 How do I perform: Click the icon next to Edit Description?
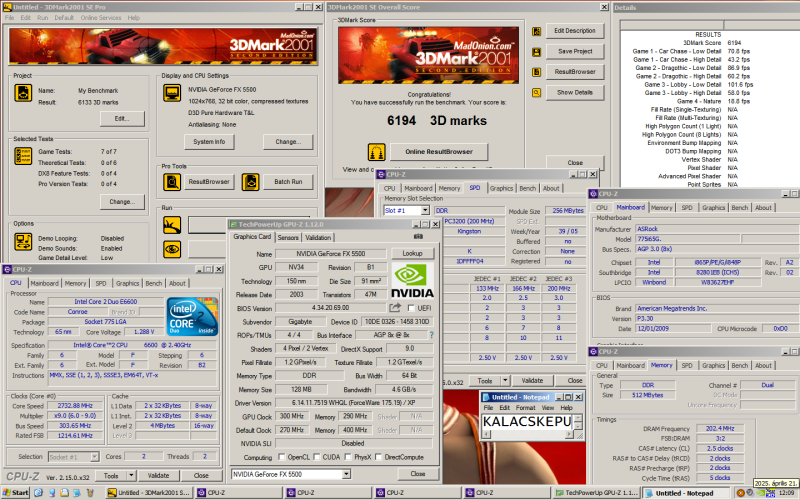(x=536, y=31)
